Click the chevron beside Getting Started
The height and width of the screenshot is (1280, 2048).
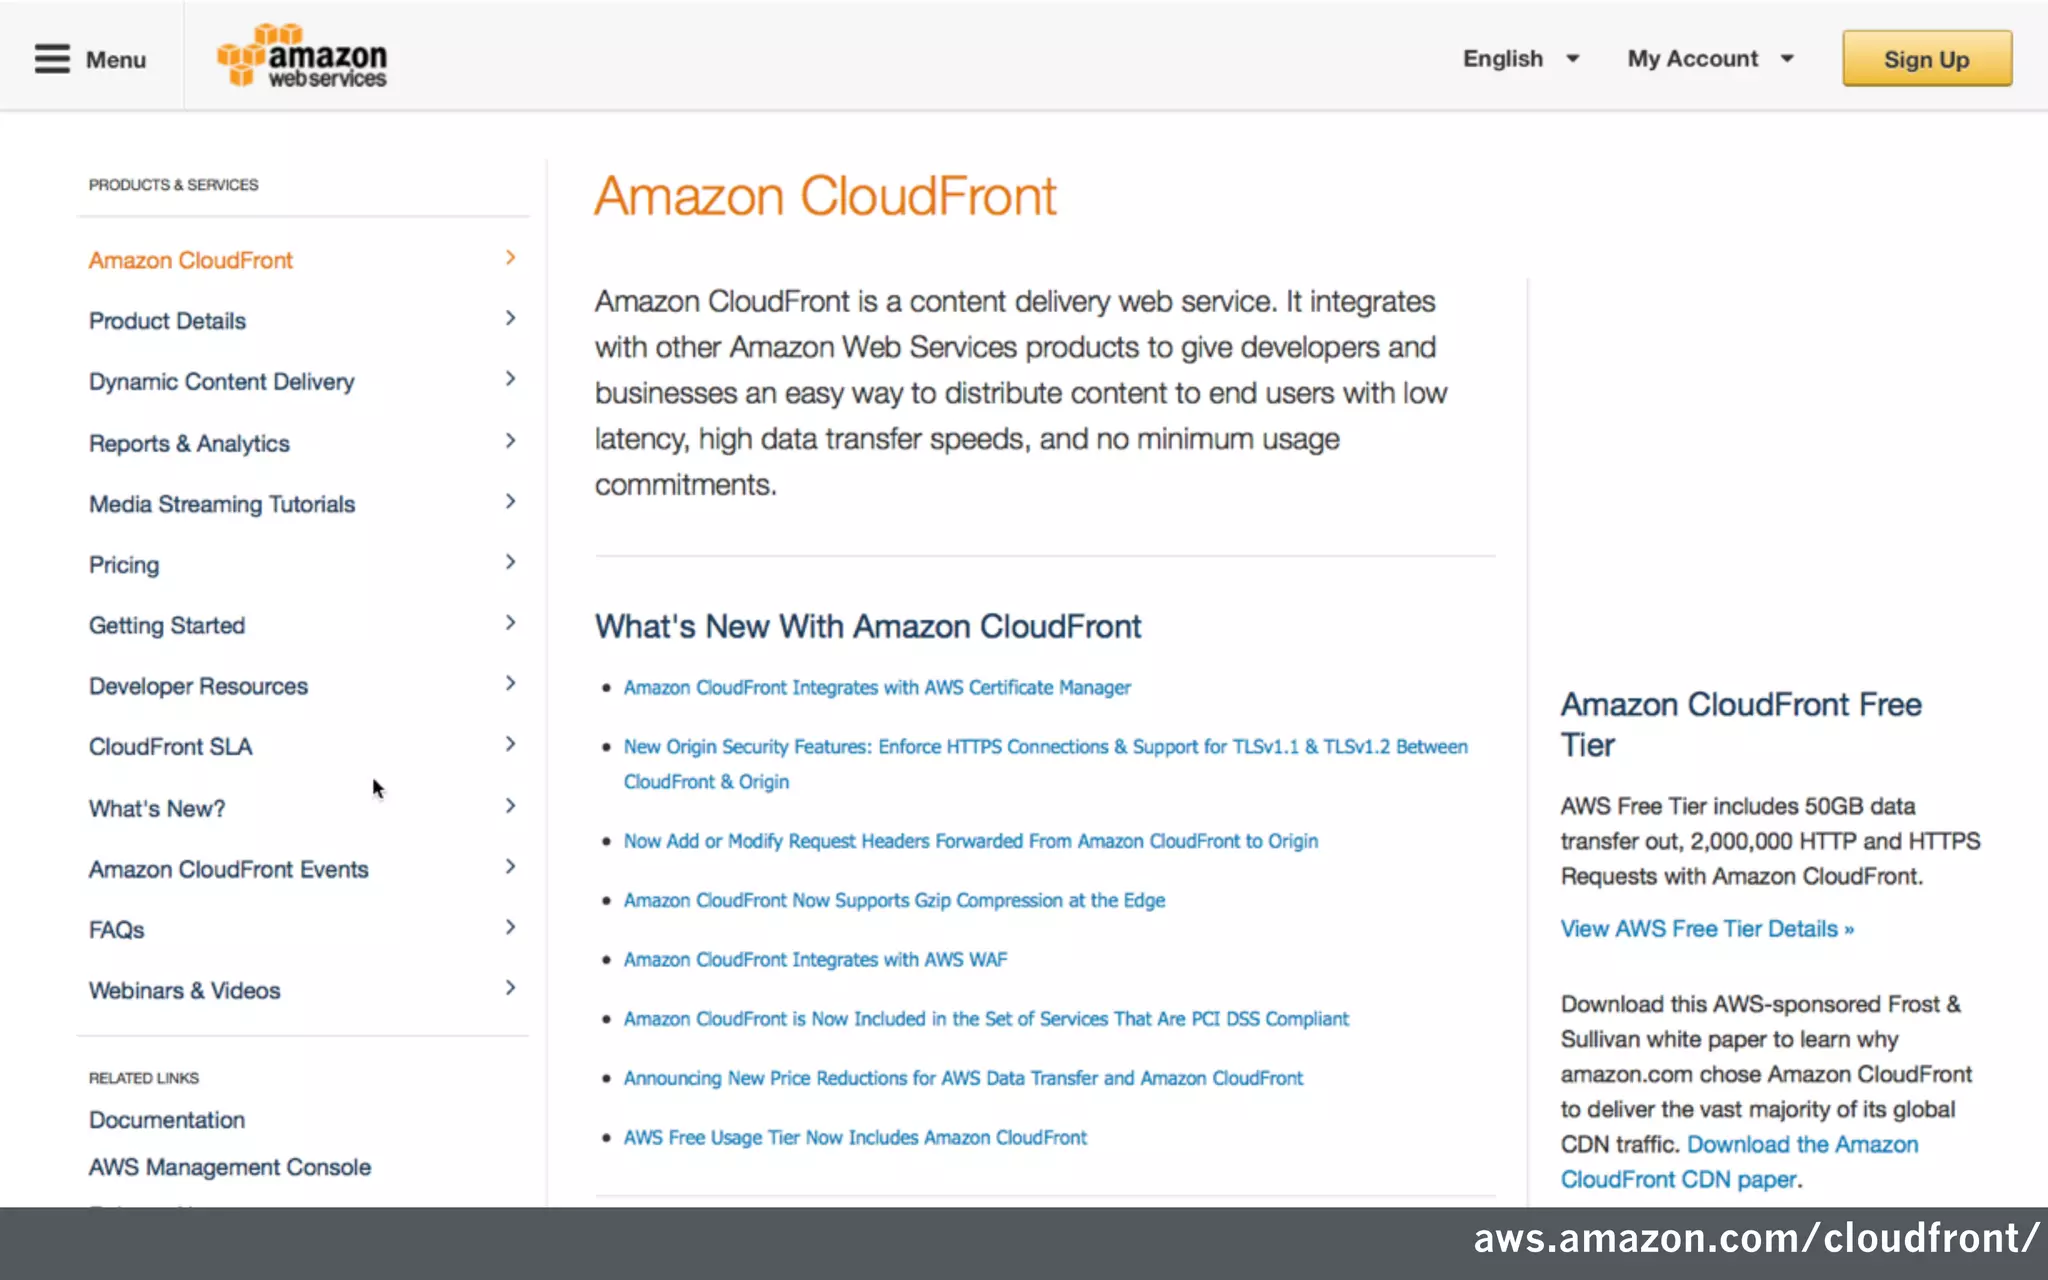(x=510, y=623)
